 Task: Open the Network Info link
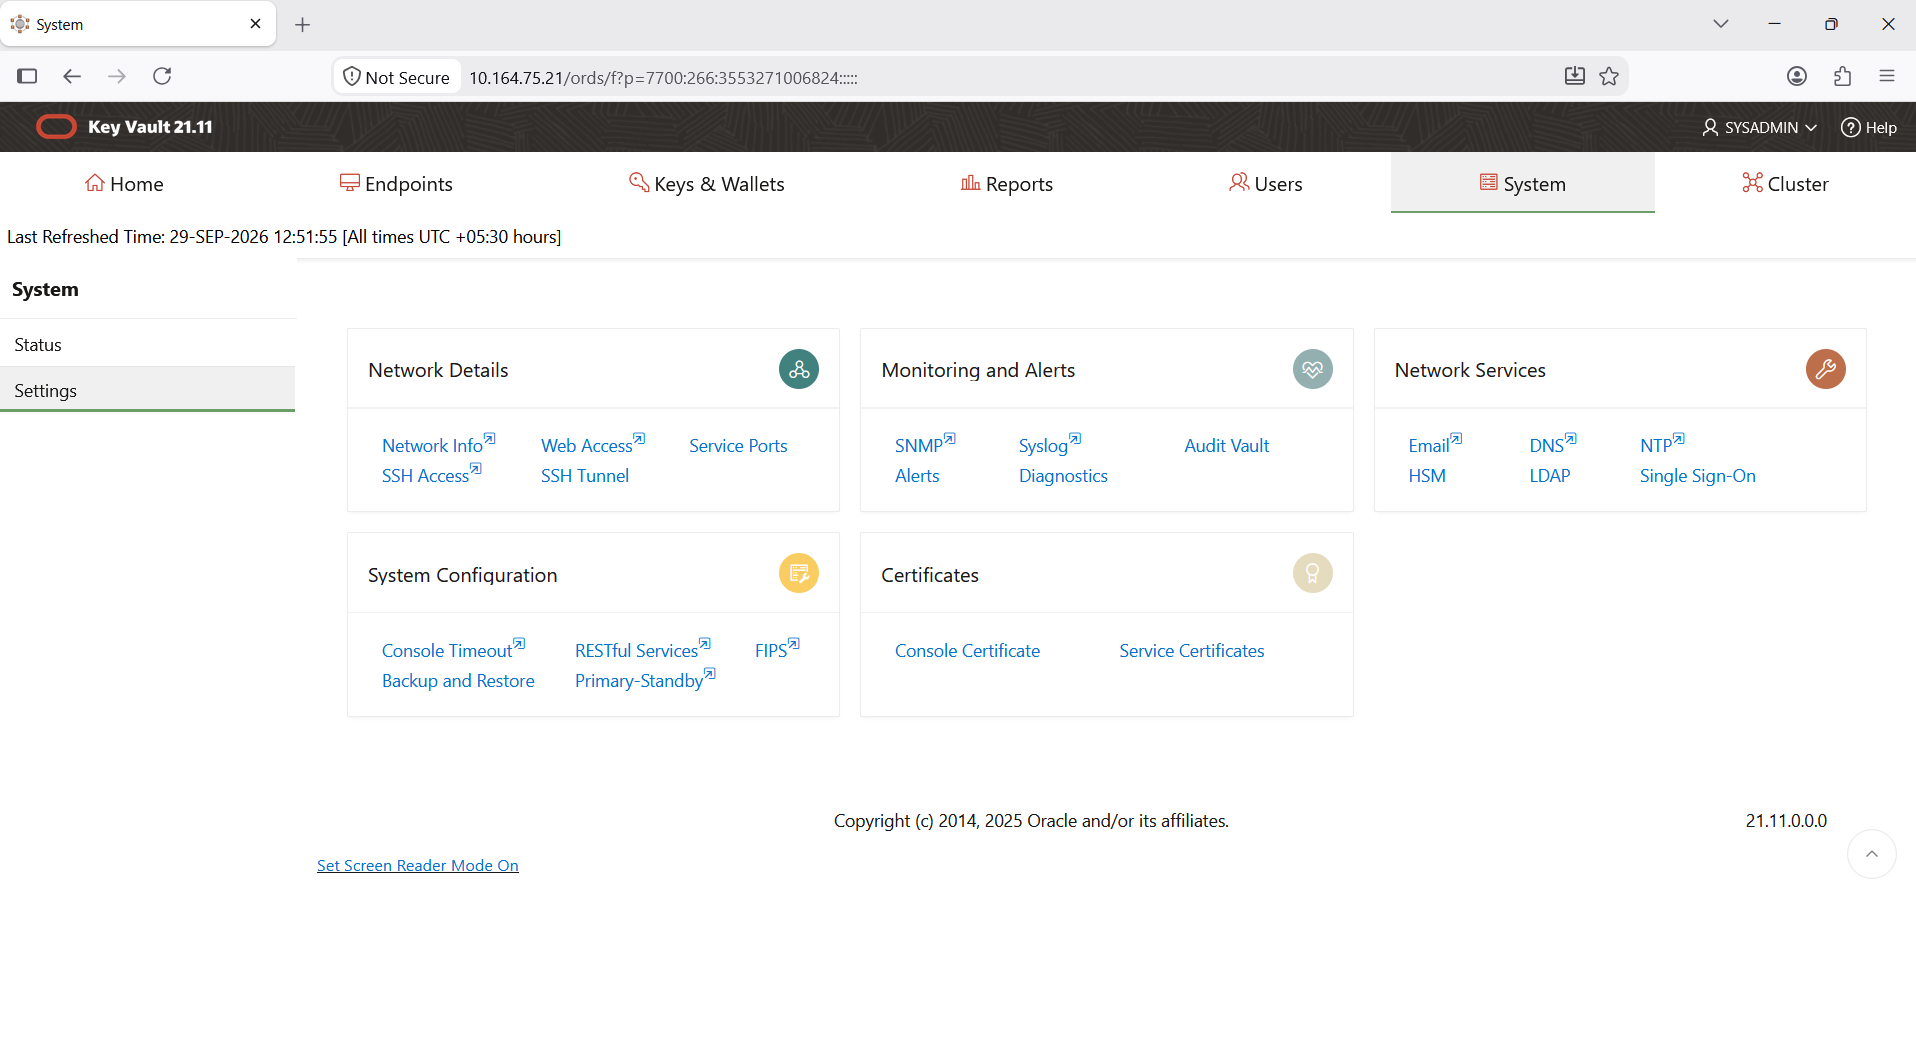438,445
